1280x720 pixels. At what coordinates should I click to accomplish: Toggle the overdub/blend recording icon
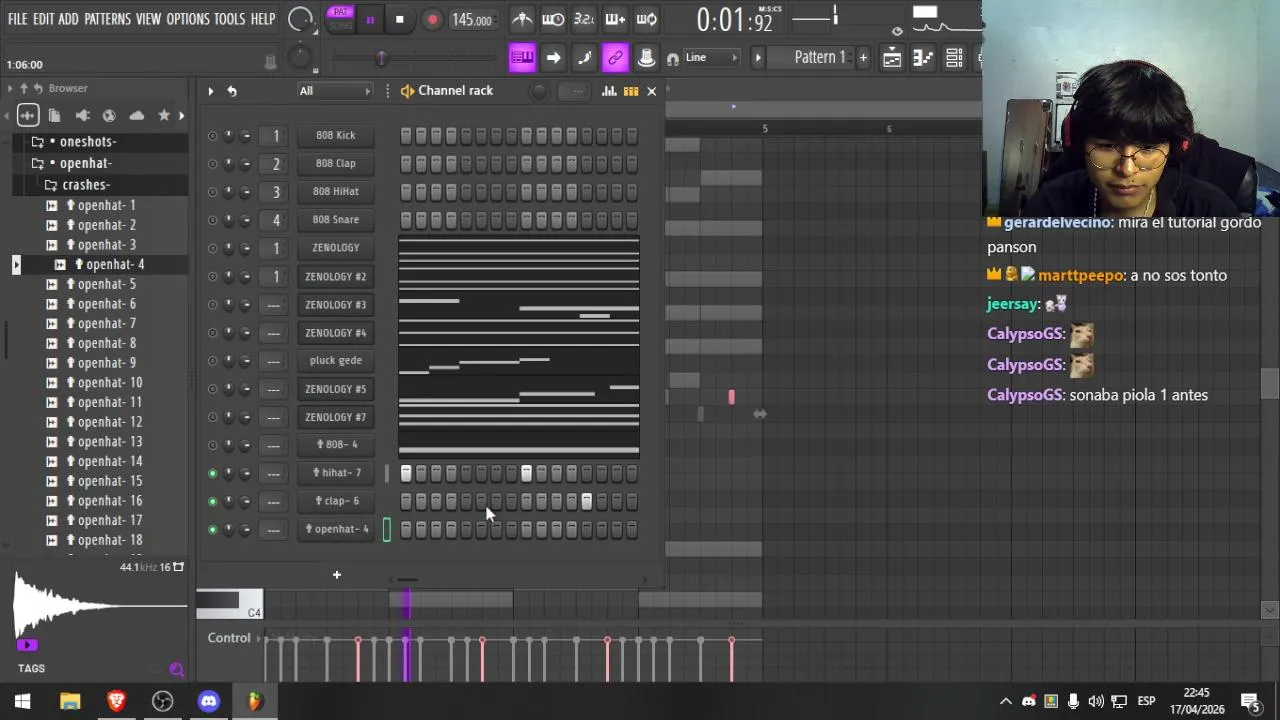coord(615,19)
